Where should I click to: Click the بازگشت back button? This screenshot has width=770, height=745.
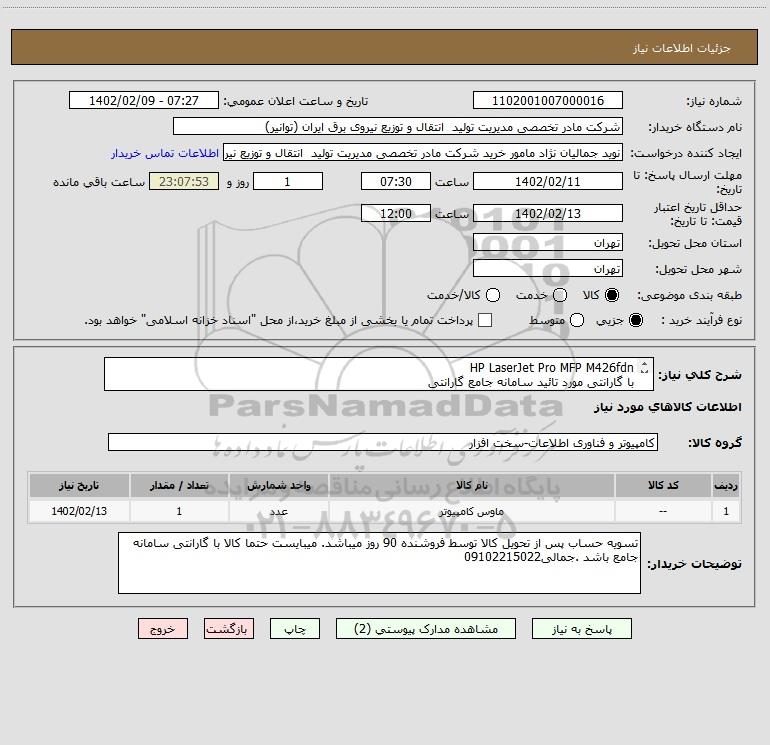(229, 629)
